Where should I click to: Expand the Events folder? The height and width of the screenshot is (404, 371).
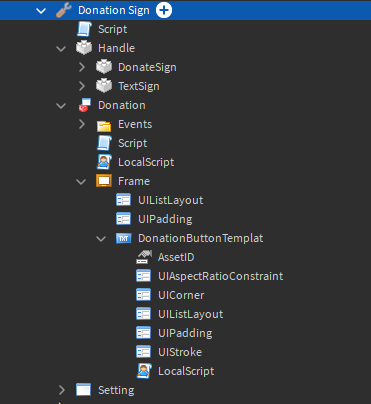[x=82, y=124]
